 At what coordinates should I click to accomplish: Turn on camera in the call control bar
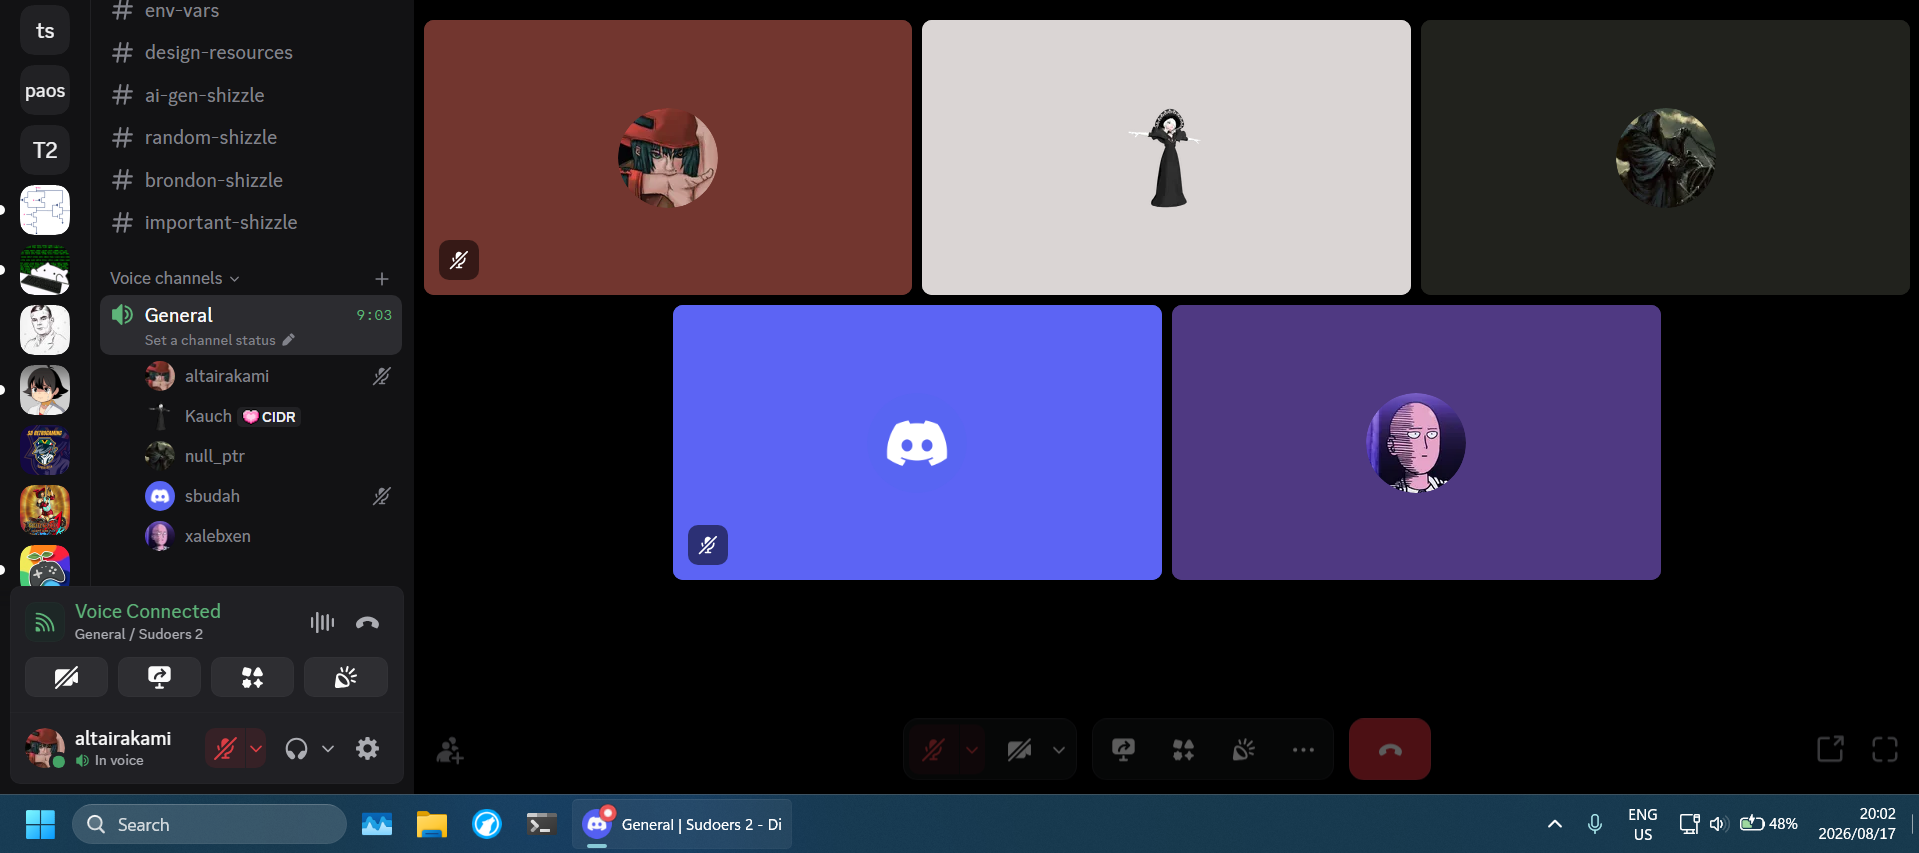pyautogui.click(x=1019, y=749)
